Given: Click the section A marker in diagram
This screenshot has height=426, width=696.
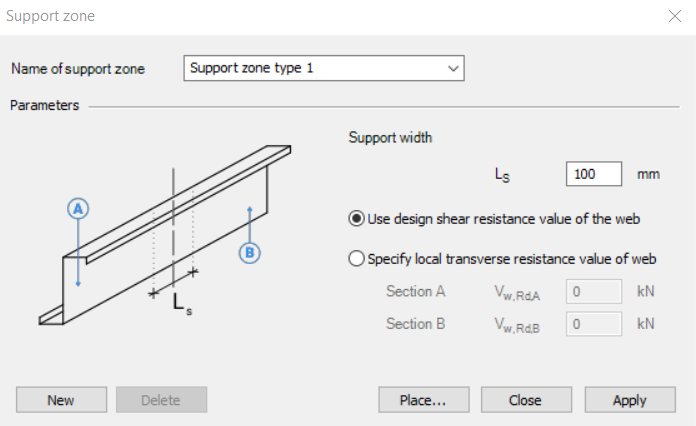Looking at the screenshot, I should click(78, 209).
